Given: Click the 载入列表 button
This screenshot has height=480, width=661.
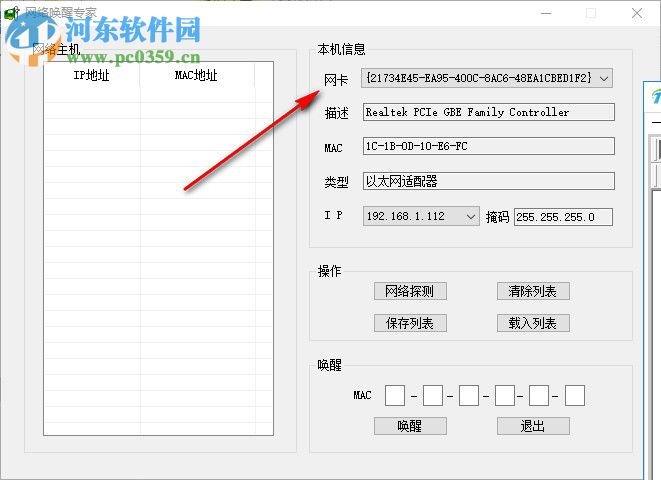Looking at the screenshot, I should click(533, 323).
